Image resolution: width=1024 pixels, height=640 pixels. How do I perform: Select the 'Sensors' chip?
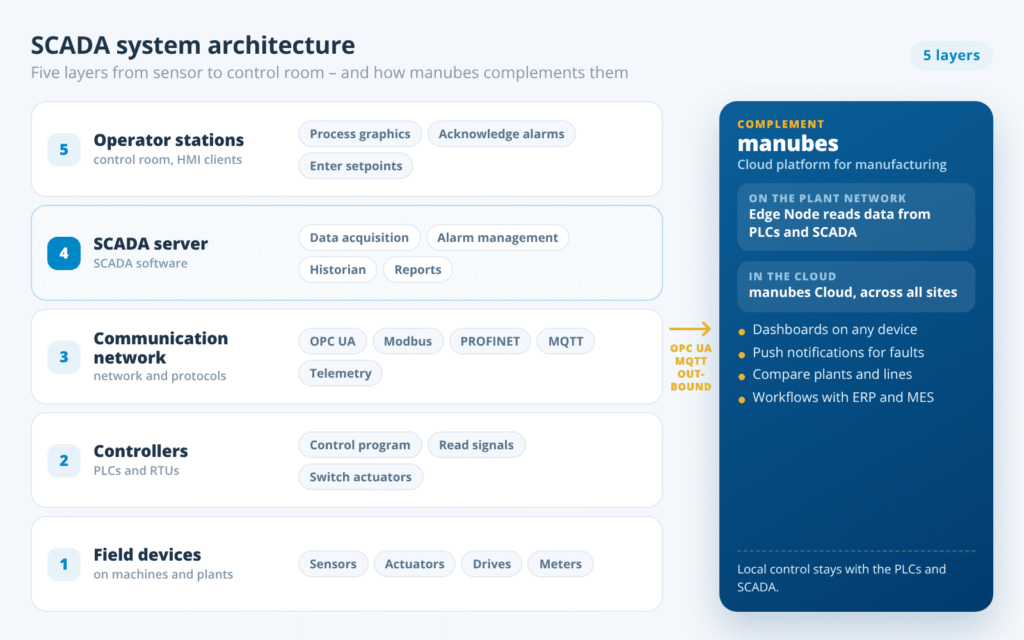point(333,564)
